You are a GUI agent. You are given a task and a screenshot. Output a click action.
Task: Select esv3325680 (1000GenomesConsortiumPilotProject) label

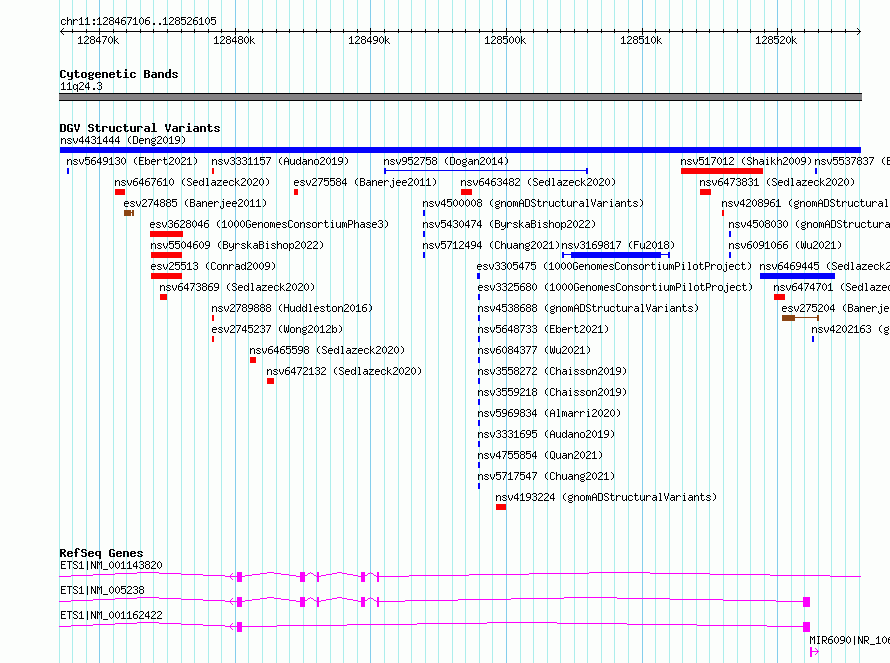(615, 287)
